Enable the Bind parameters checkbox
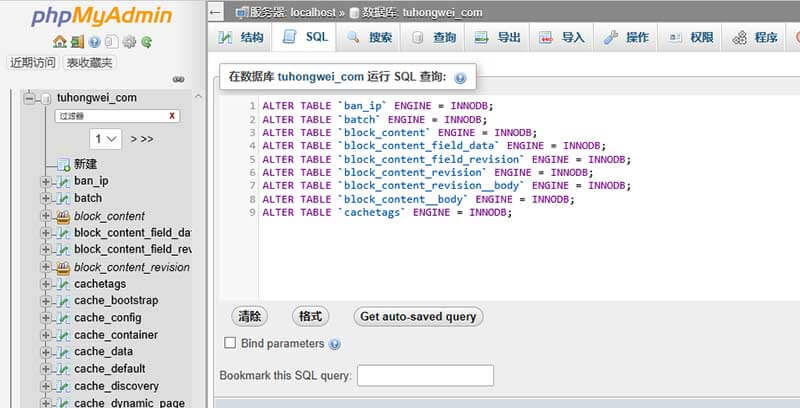 [x=231, y=343]
